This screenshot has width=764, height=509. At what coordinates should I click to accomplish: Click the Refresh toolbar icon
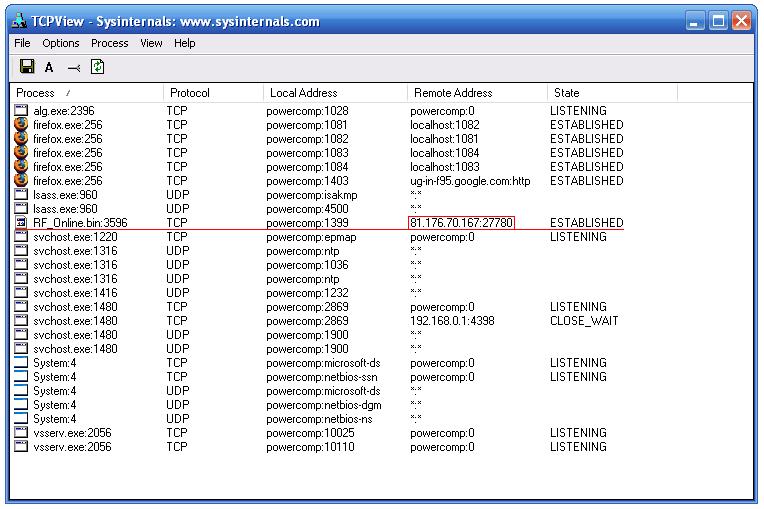(97, 67)
